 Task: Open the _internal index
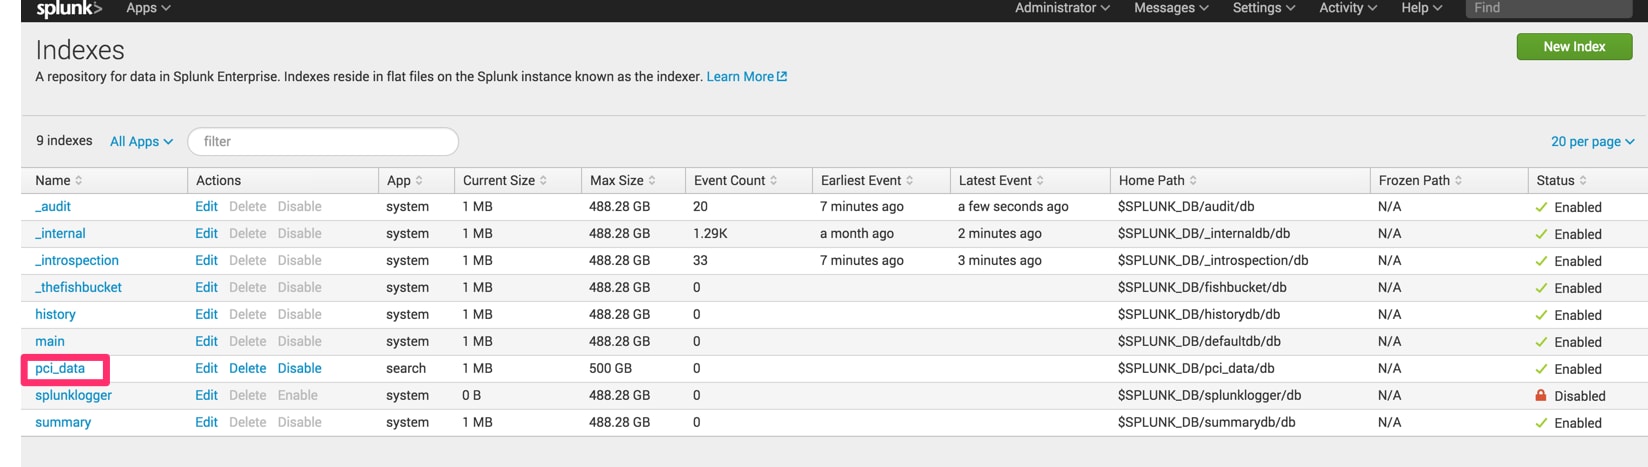point(60,234)
